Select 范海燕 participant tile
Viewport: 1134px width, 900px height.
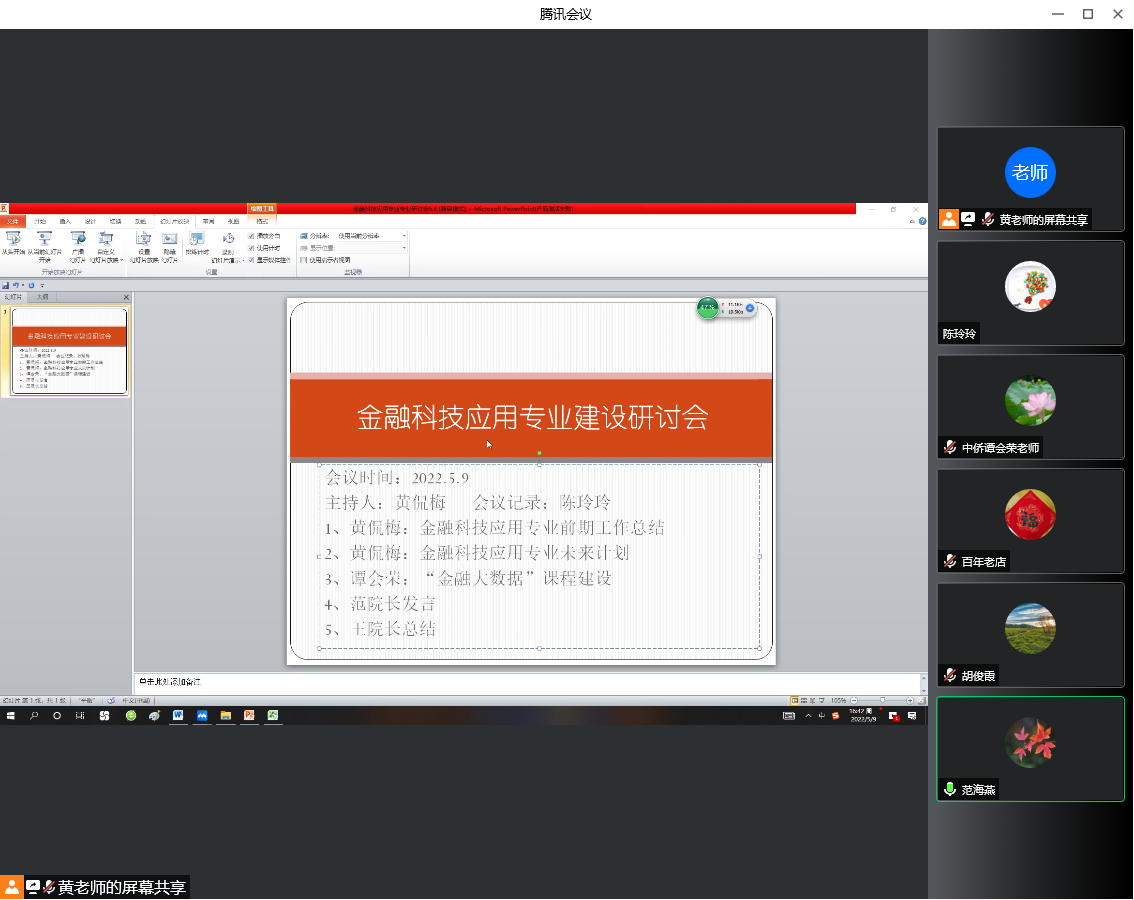(x=1030, y=748)
